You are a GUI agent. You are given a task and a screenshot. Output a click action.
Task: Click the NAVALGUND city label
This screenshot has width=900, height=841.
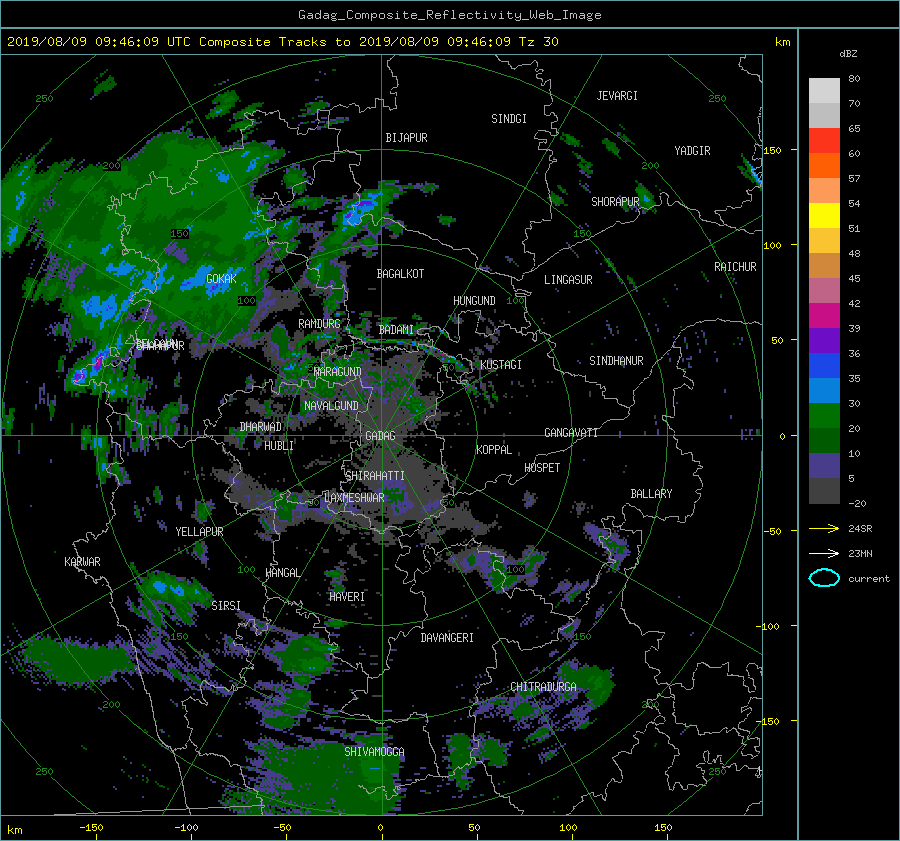tap(331, 406)
